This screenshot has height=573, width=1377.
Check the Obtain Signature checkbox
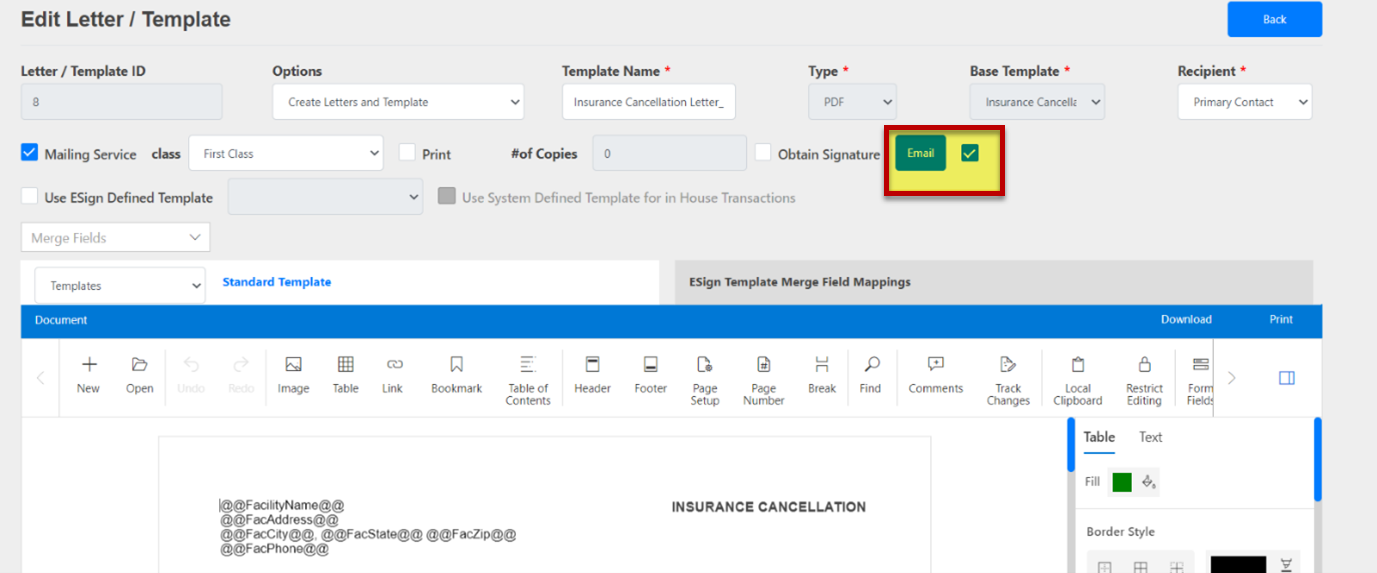coord(763,152)
